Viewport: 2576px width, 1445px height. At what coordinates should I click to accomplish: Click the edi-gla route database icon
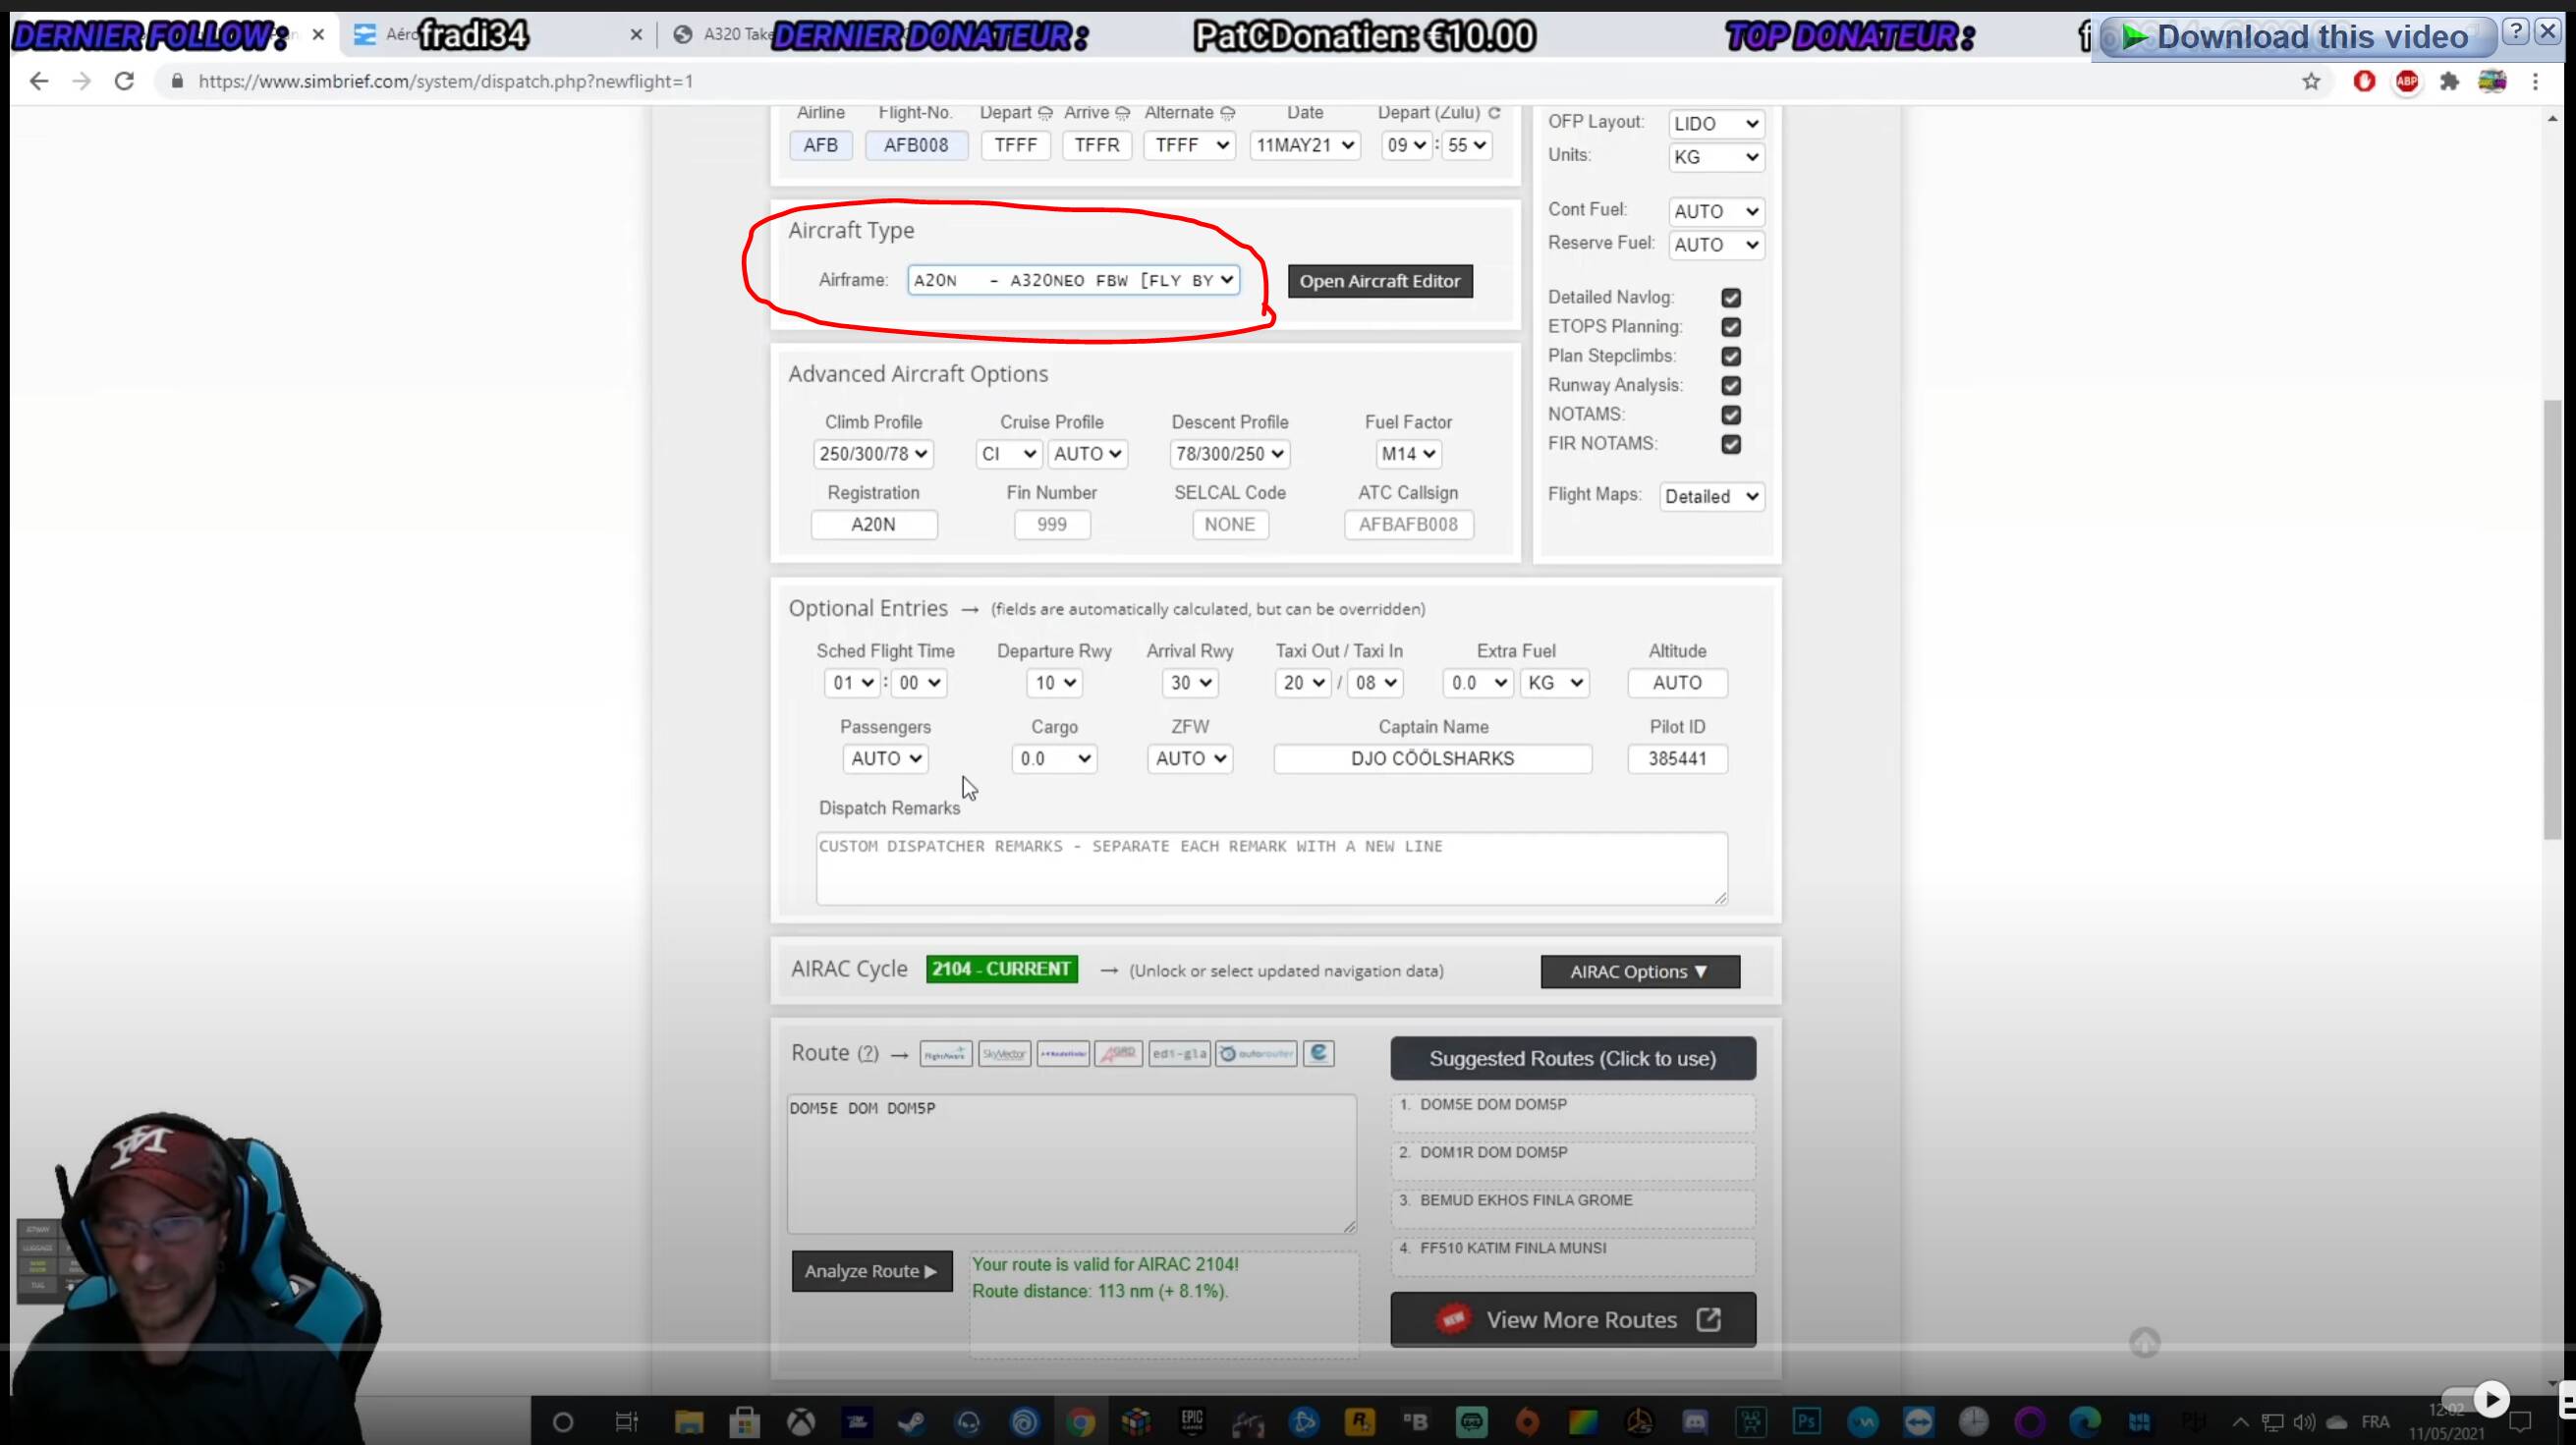click(1178, 1053)
